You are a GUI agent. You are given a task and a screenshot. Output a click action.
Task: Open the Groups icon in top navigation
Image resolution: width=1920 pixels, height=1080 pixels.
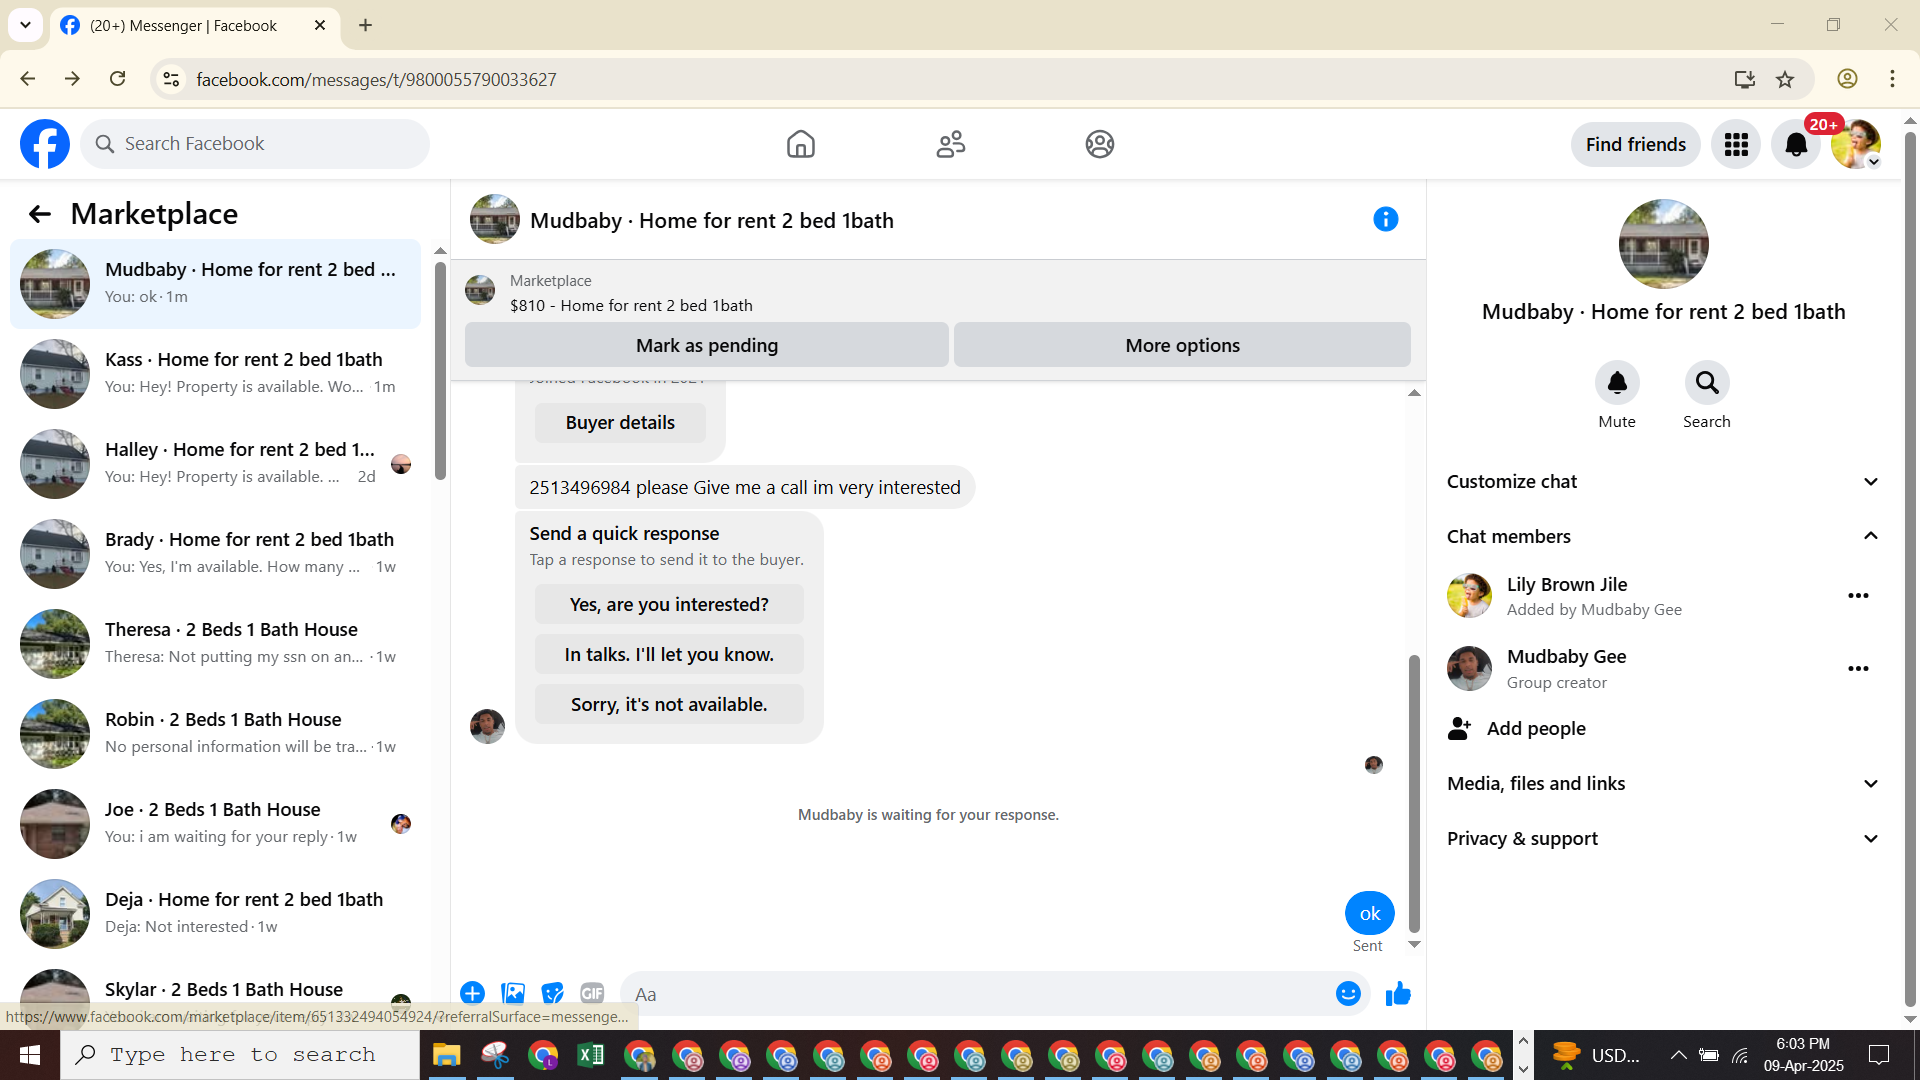(x=1100, y=144)
